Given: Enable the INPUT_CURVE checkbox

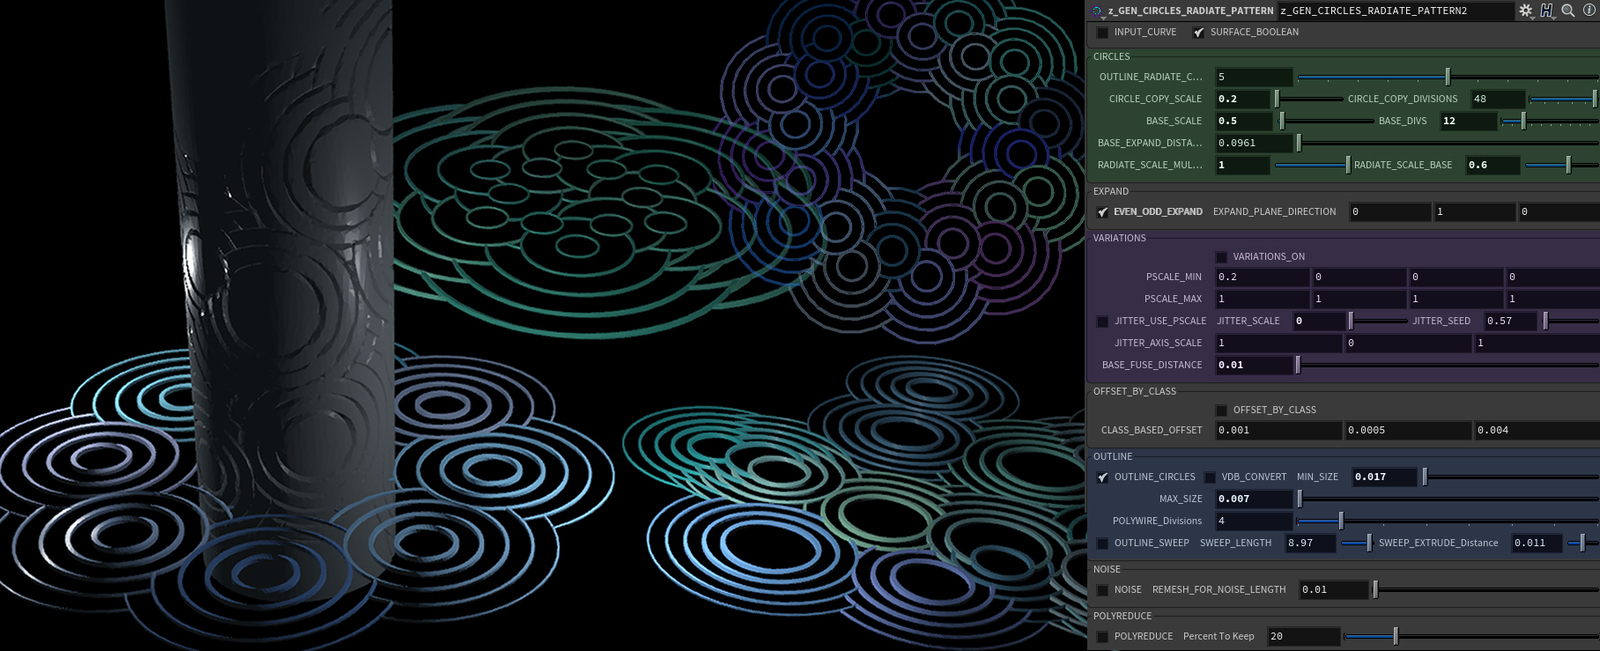Looking at the screenshot, I should 1102,32.
